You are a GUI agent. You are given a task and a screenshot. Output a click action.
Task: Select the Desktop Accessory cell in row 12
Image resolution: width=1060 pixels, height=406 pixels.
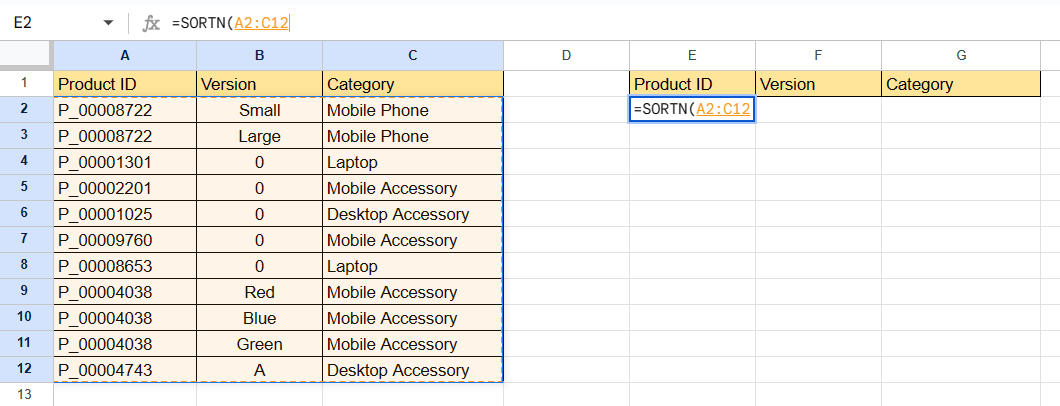pyautogui.click(x=412, y=370)
